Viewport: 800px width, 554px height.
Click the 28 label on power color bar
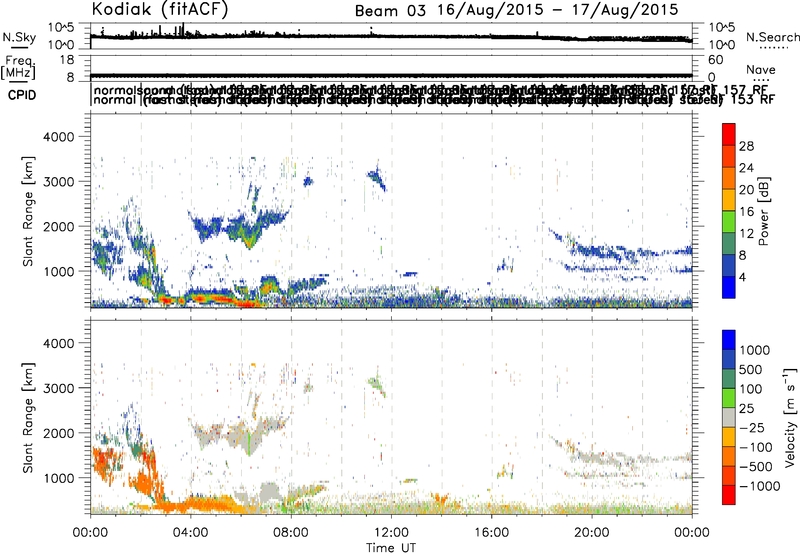[x=746, y=146]
